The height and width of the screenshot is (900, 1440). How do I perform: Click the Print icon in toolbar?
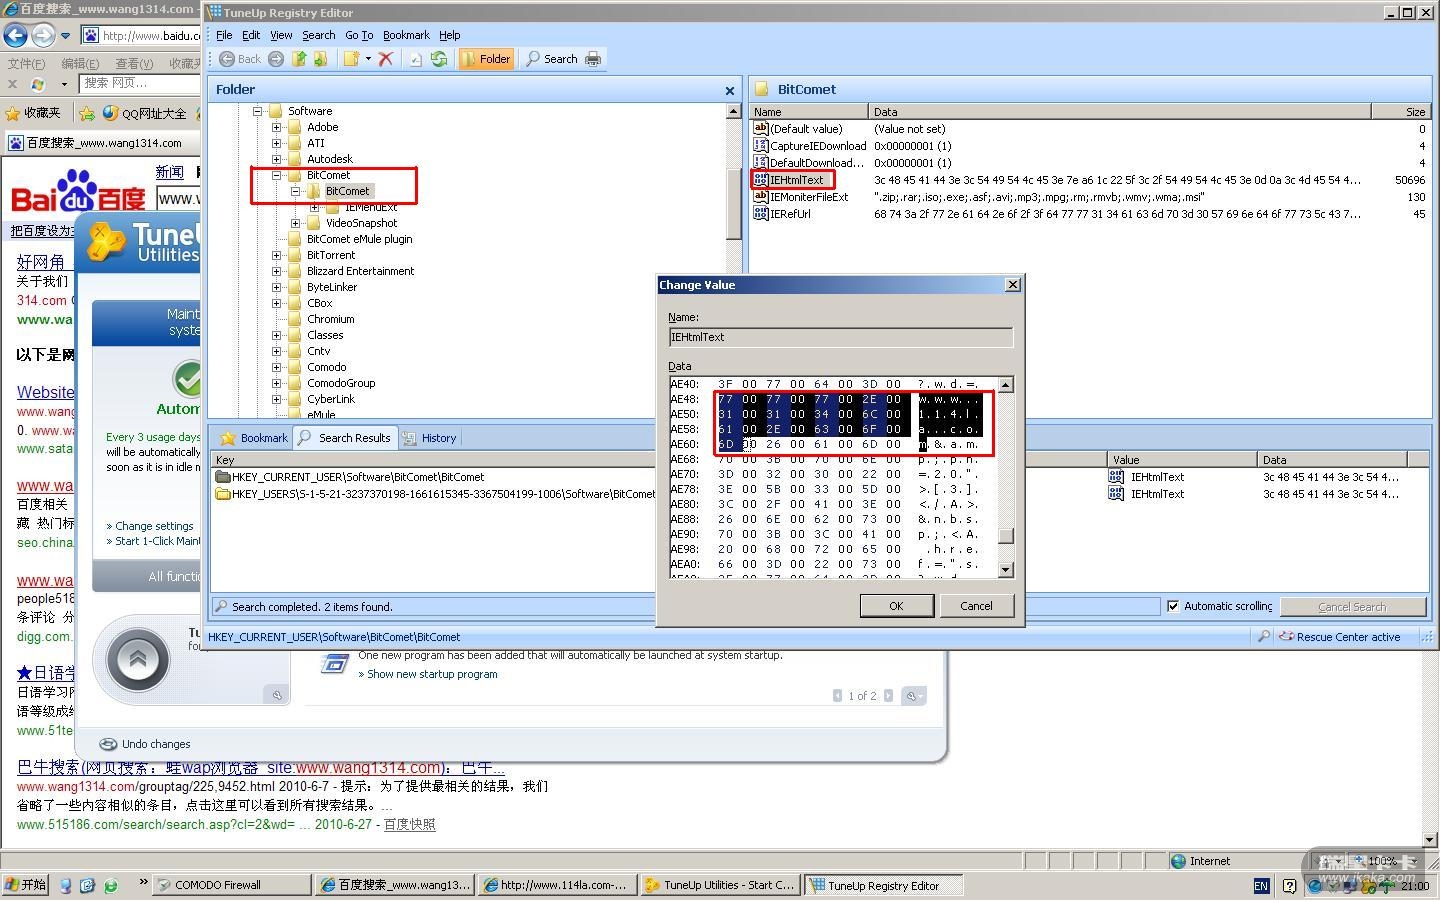pyautogui.click(x=593, y=59)
